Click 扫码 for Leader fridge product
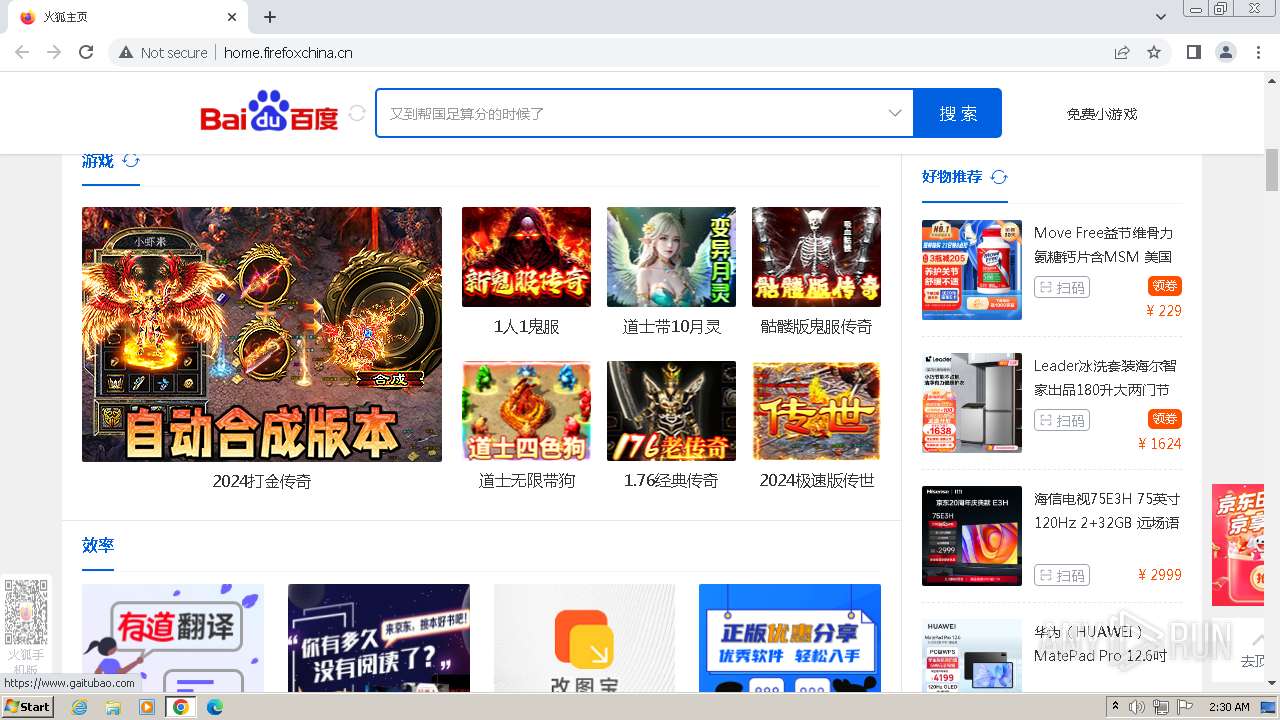 tap(1062, 421)
